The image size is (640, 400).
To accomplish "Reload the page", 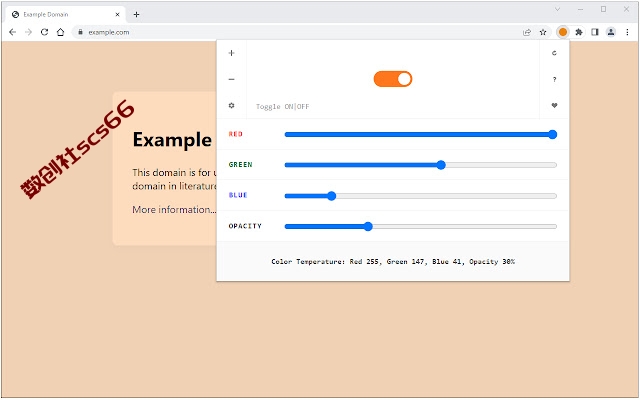I will 44,32.
